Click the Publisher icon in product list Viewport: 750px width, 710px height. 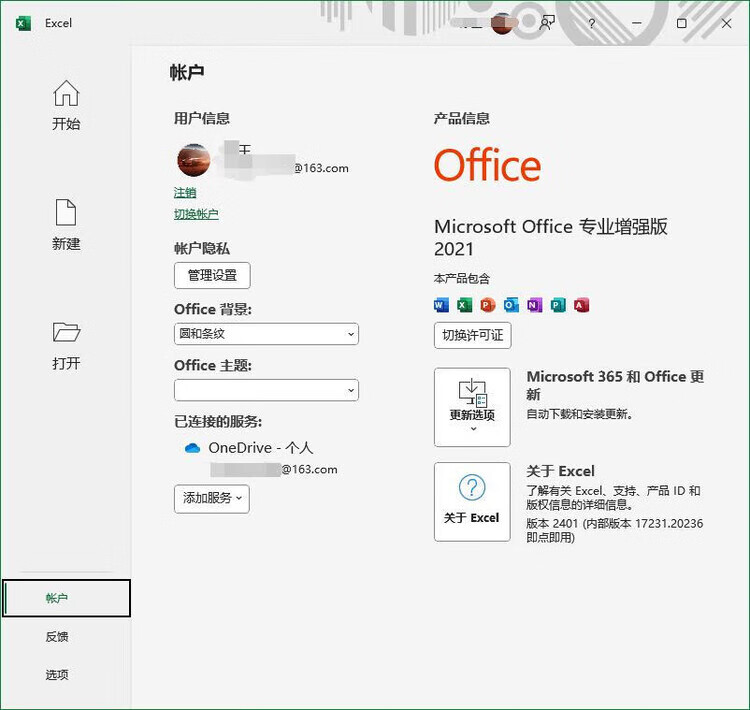[x=558, y=305]
